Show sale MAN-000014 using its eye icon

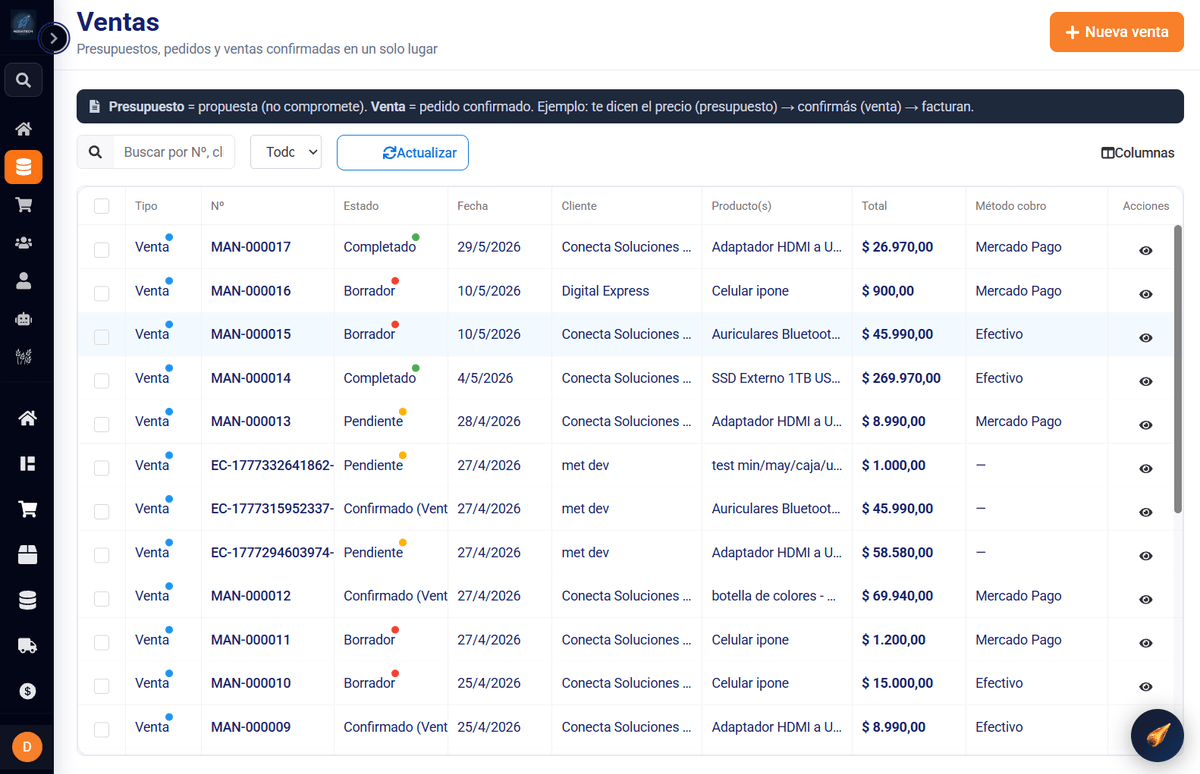pos(1146,381)
